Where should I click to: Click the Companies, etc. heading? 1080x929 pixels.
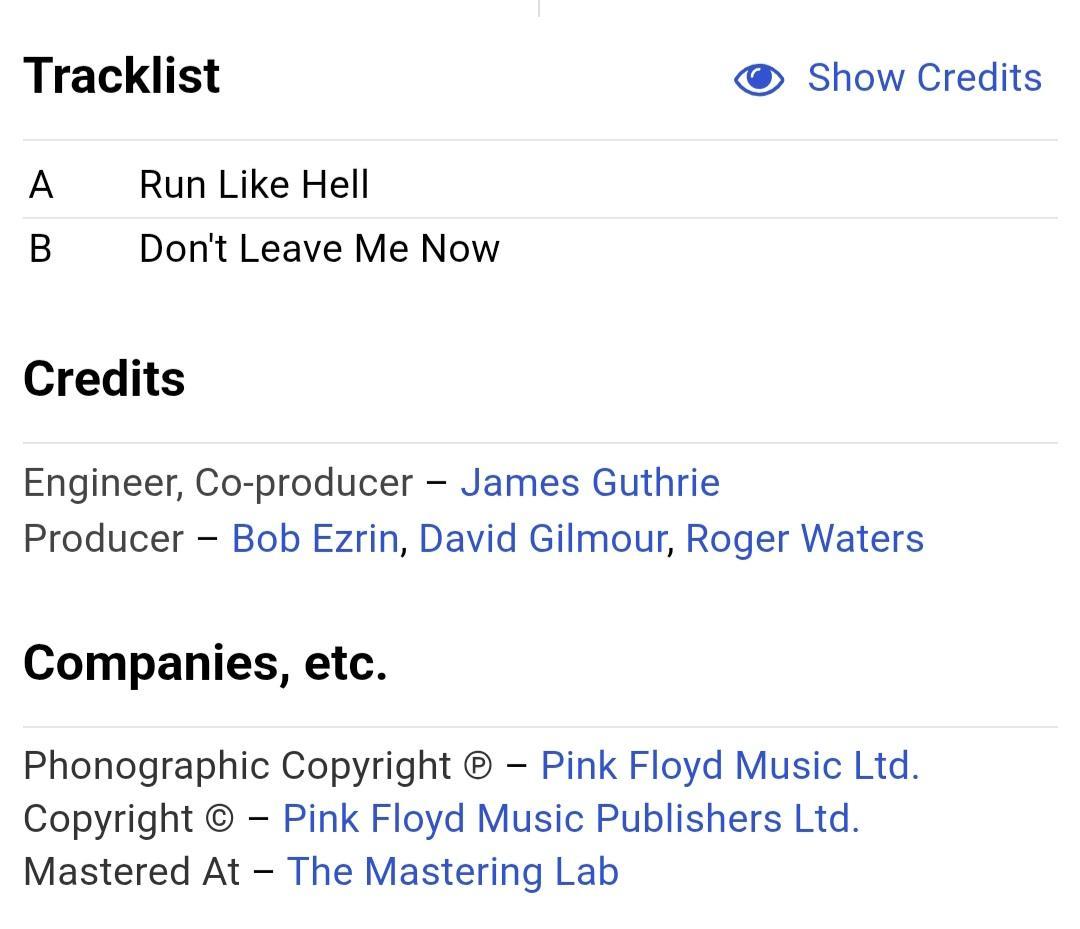pyautogui.click(x=205, y=662)
